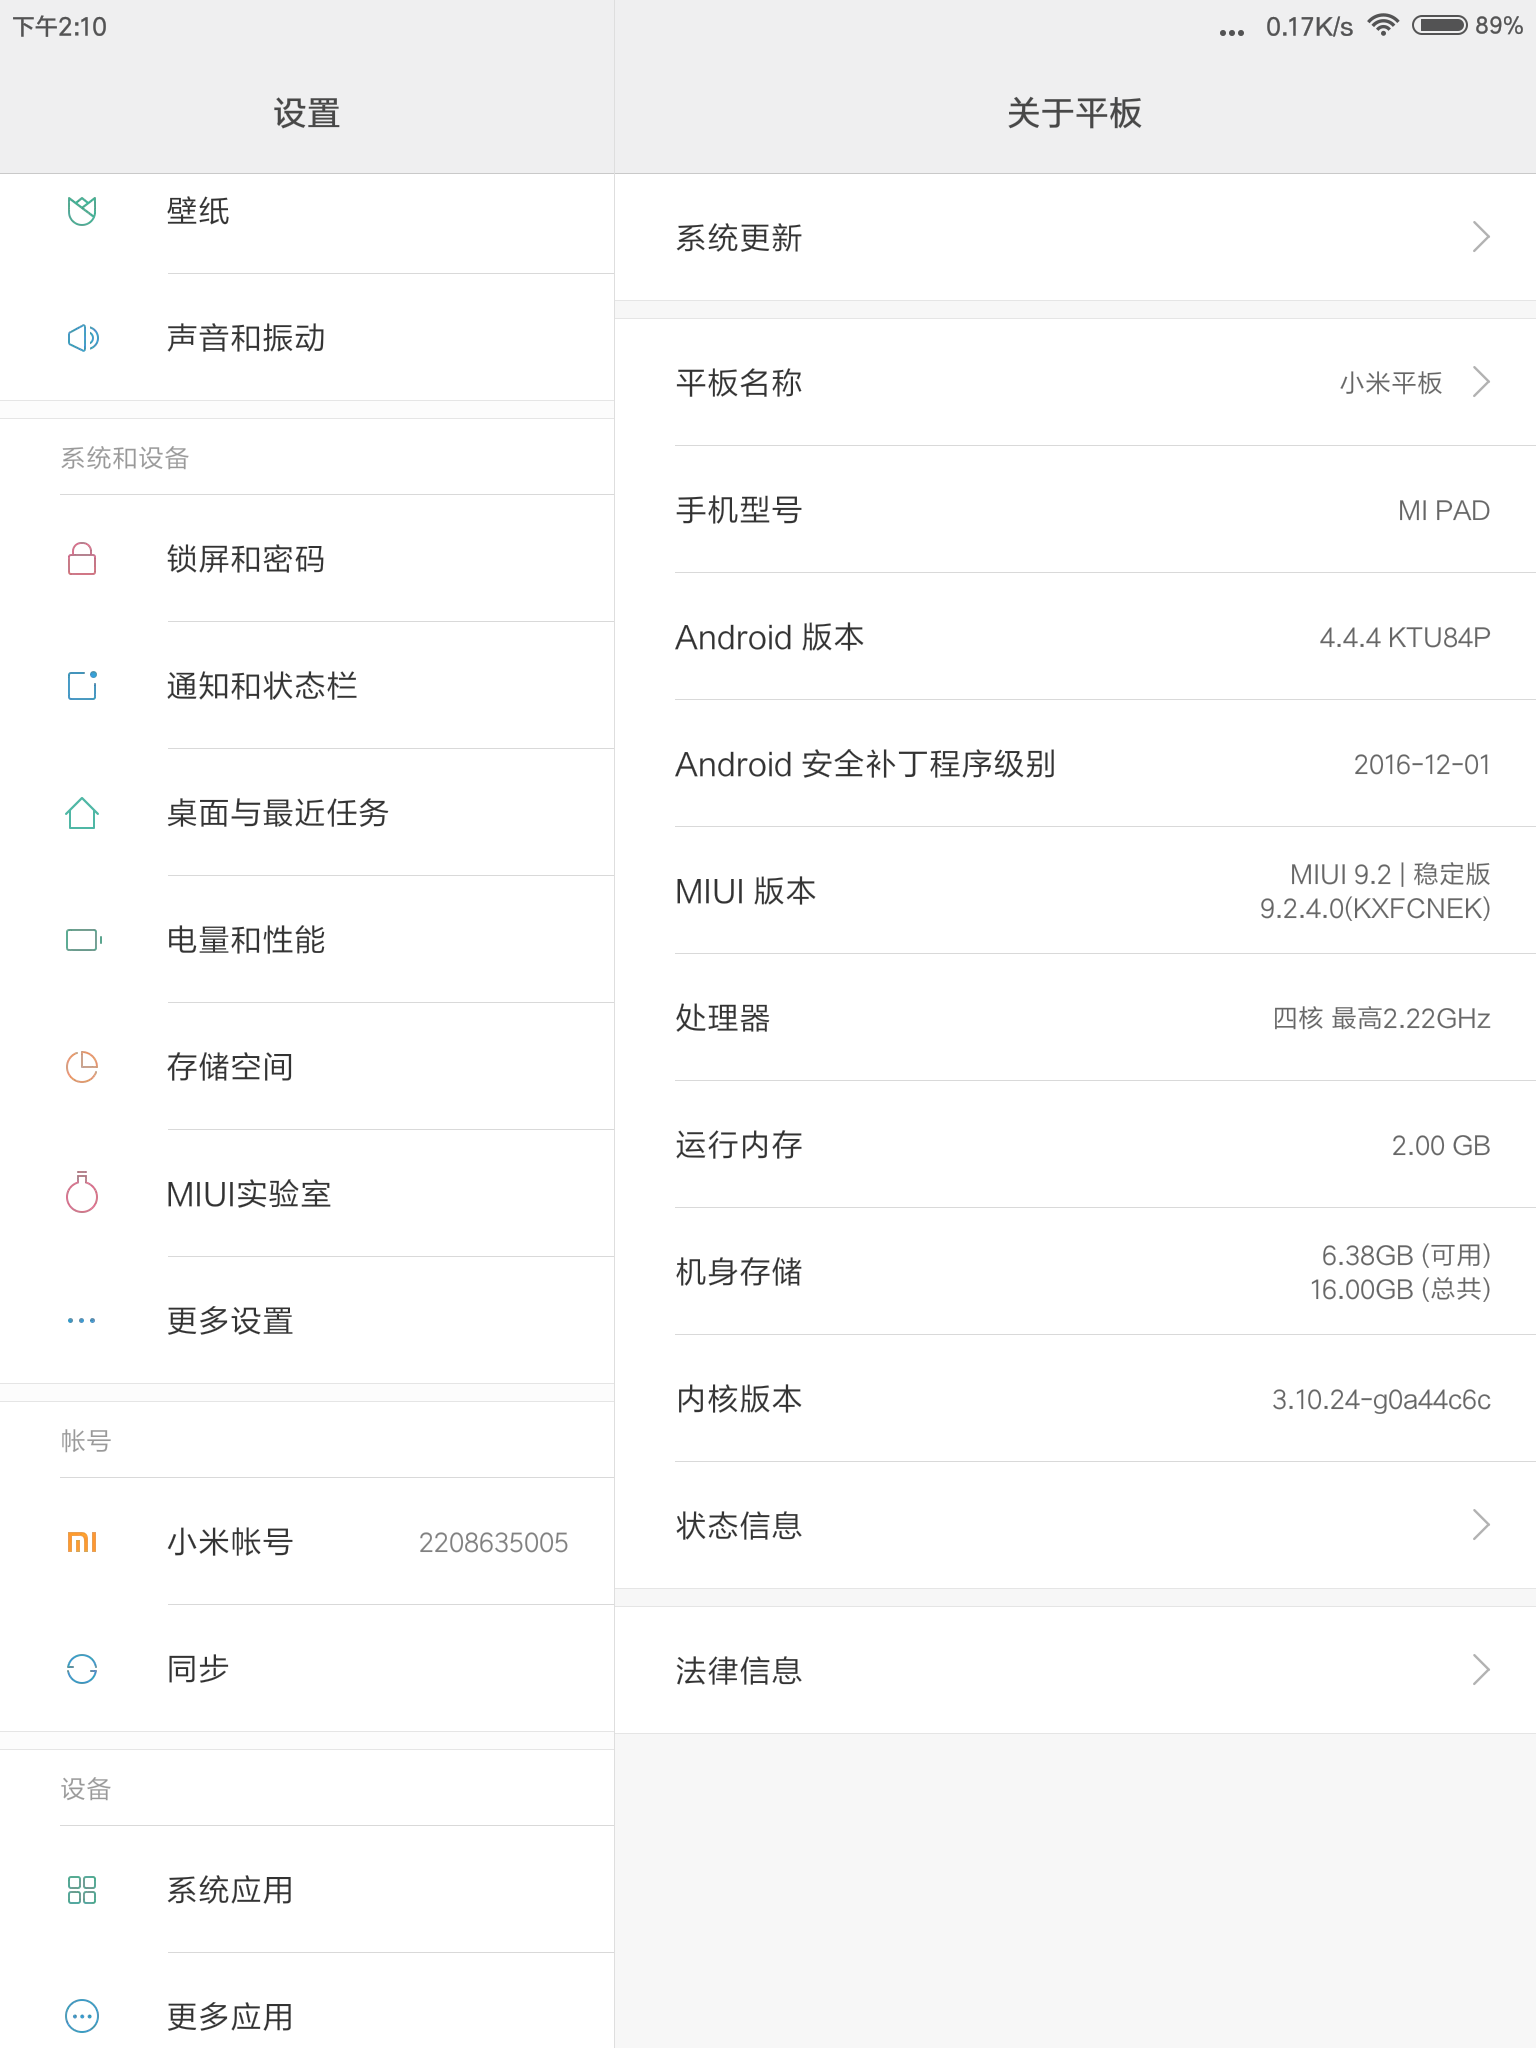Tap the 运行内存 row
Viewport: 1536px width, 2048px height.
(1075, 1144)
